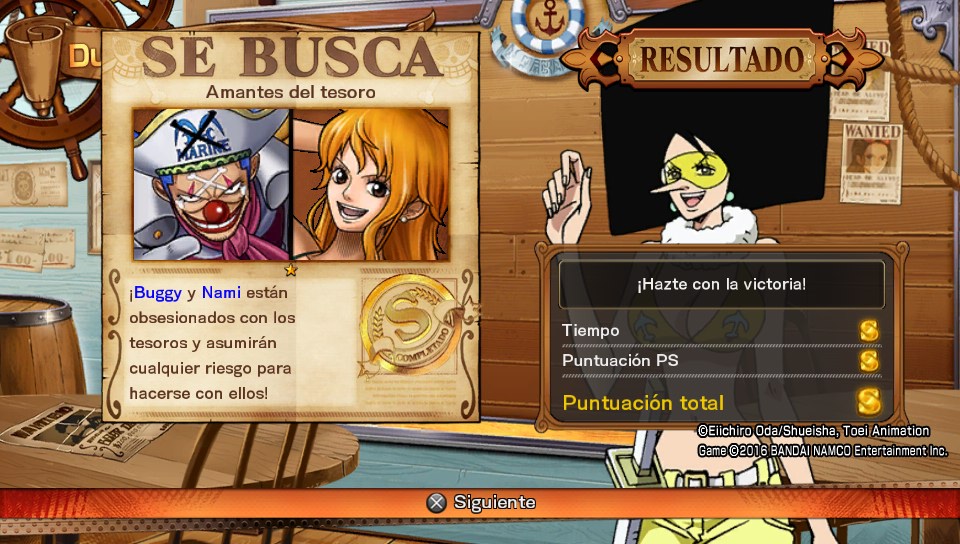This screenshot has width=960, height=544.
Task: Click the blue Buggy name link
Action: (x=158, y=292)
